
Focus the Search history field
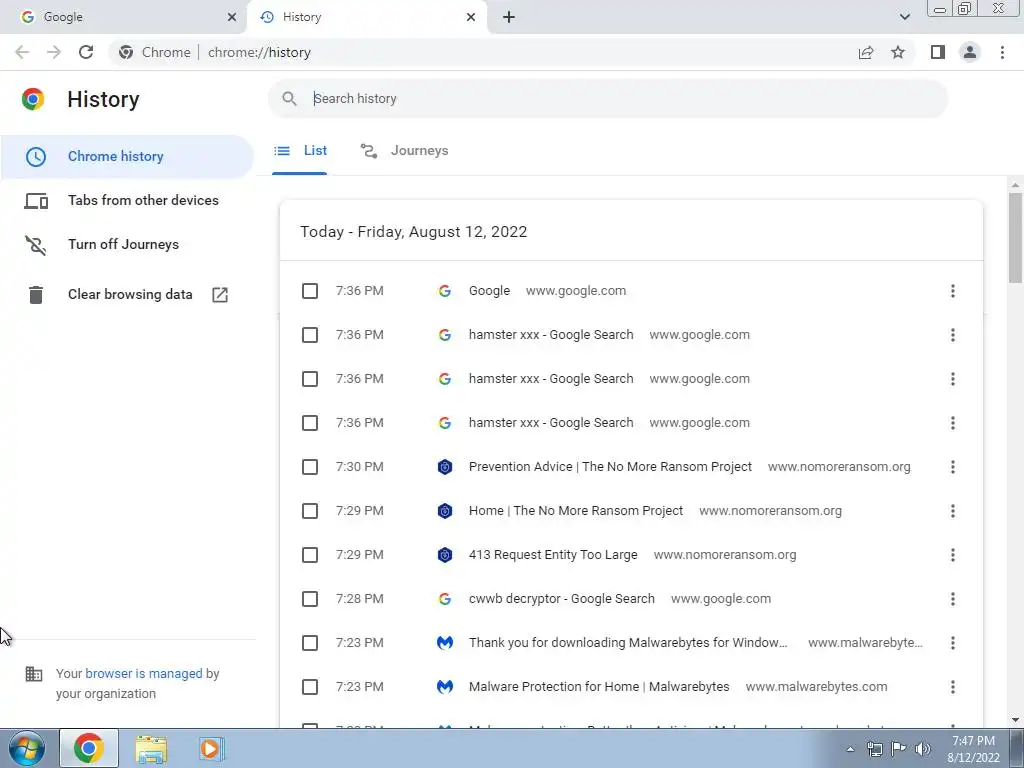pos(607,99)
